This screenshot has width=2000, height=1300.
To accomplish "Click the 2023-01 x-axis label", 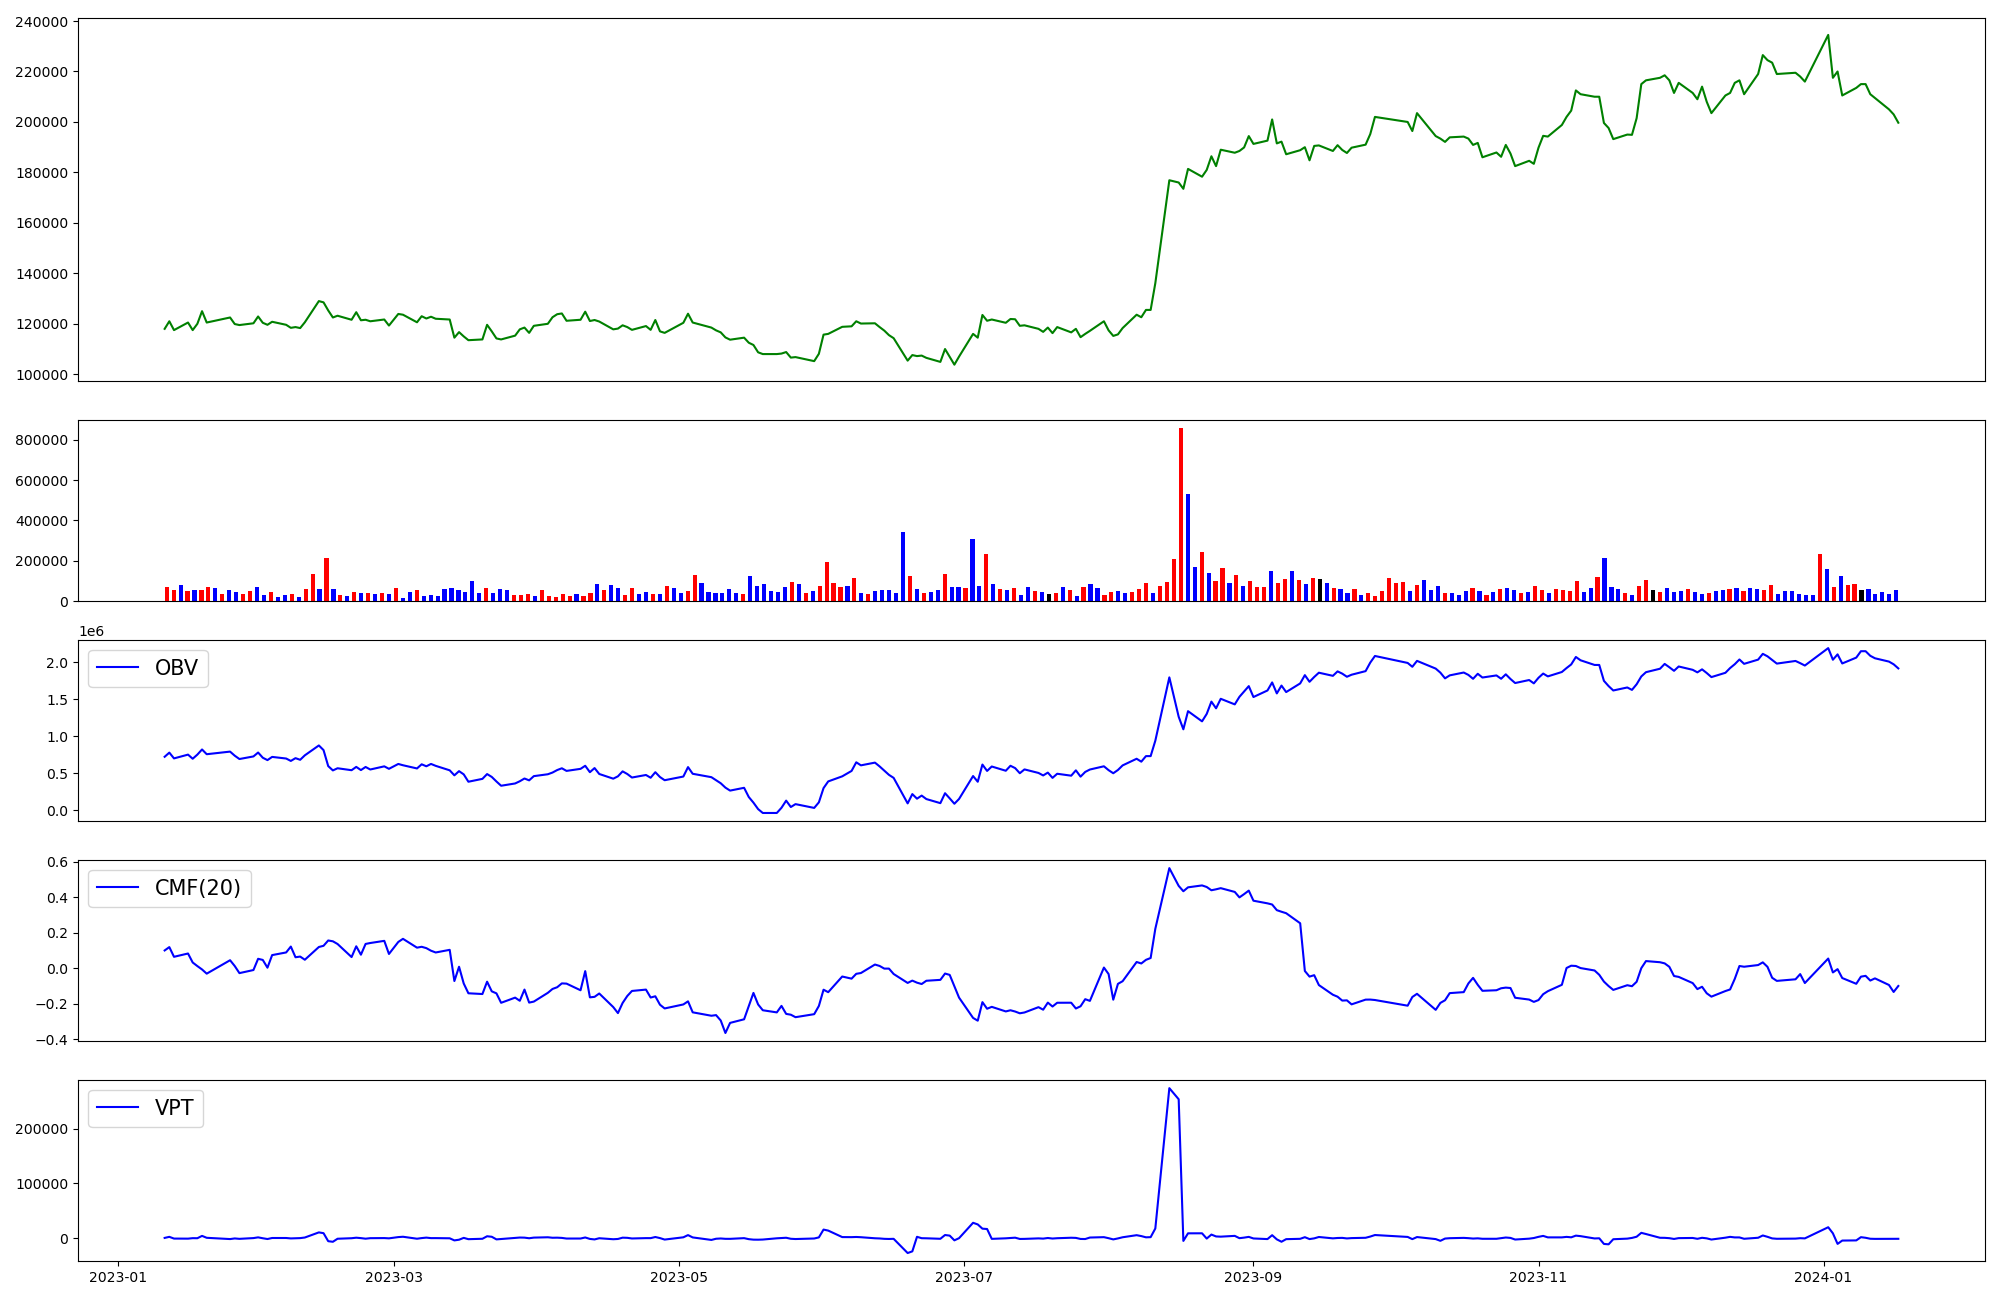I will pos(118,1277).
